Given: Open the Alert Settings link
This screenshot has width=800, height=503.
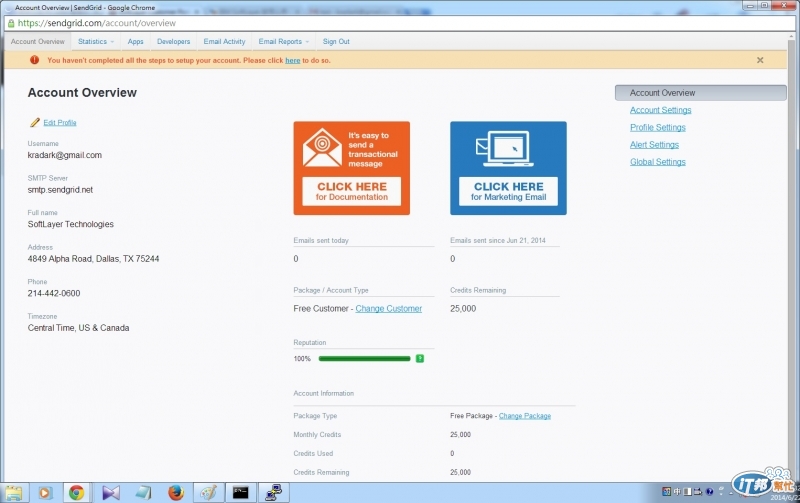Looking at the screenshot, I should [655, 145].
